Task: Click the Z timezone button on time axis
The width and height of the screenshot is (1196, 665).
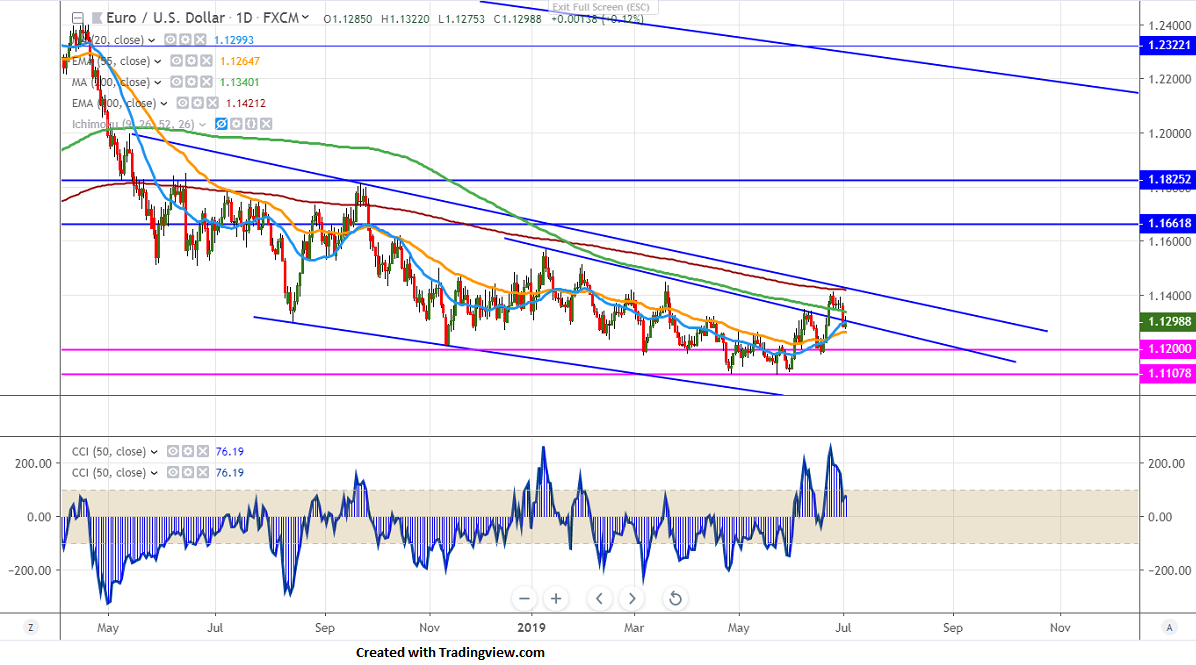Action: coord(31,628)
